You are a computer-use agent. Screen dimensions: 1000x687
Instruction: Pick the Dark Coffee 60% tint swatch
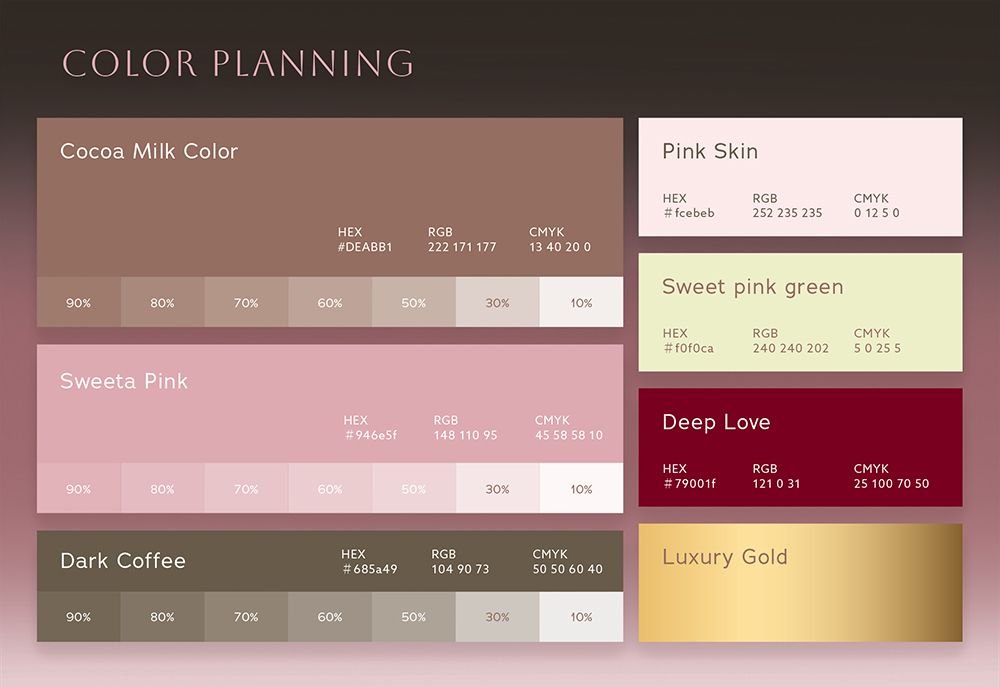point(330,617)
